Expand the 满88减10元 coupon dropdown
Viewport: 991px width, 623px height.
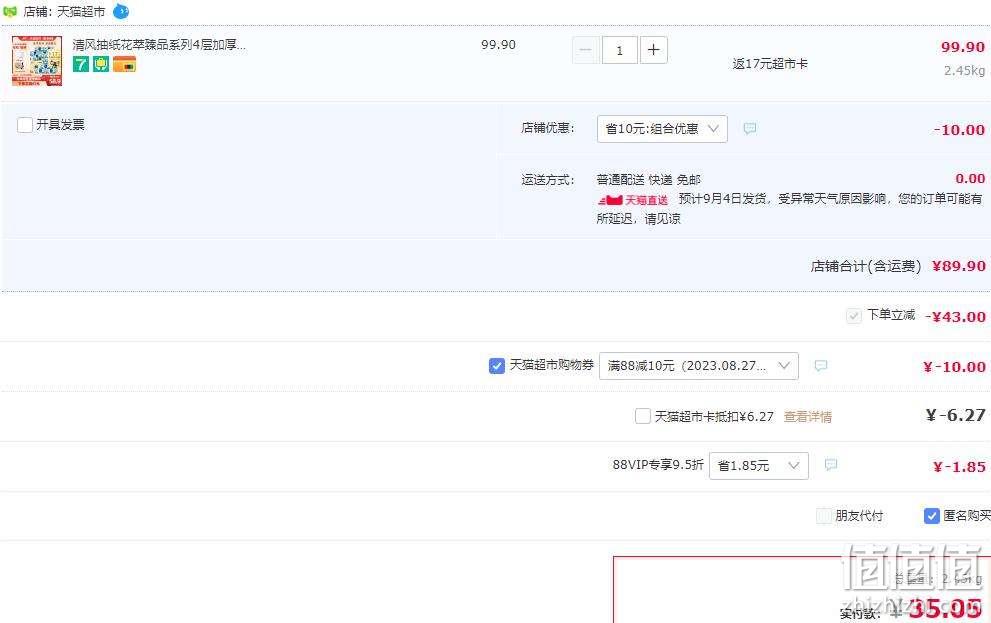(698, 366)
